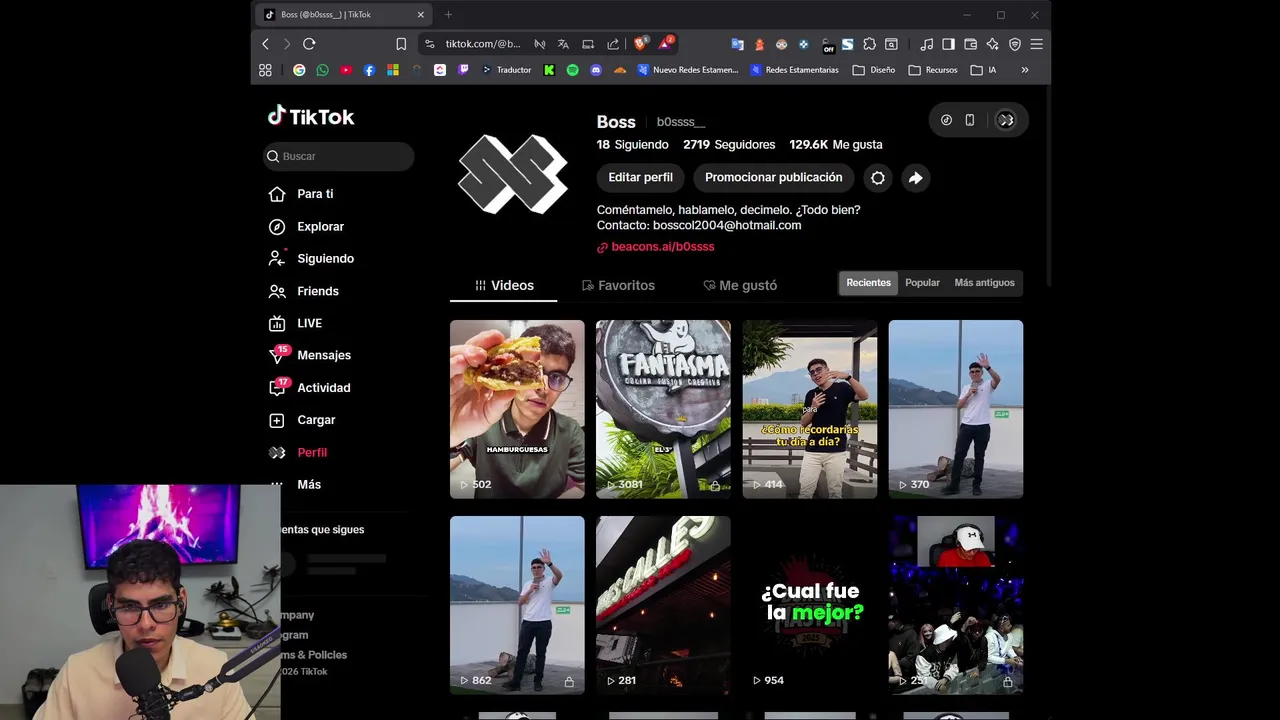Open Facebook bookmark

coord(369,70)
